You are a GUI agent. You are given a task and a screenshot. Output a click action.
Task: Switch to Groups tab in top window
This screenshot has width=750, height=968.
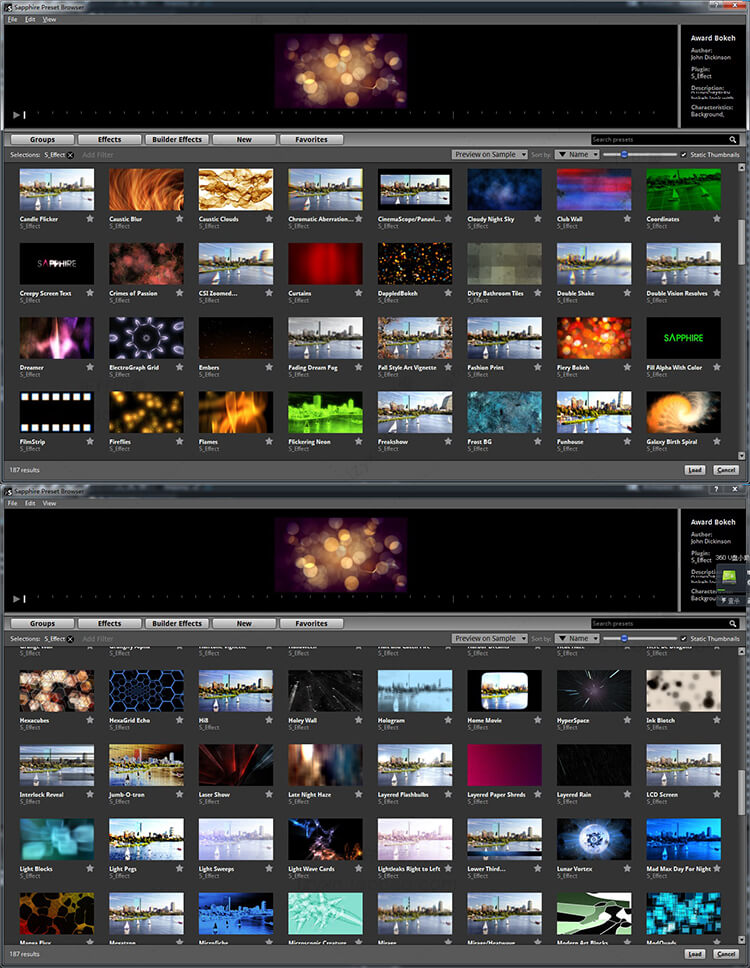(x=43, y=140)
